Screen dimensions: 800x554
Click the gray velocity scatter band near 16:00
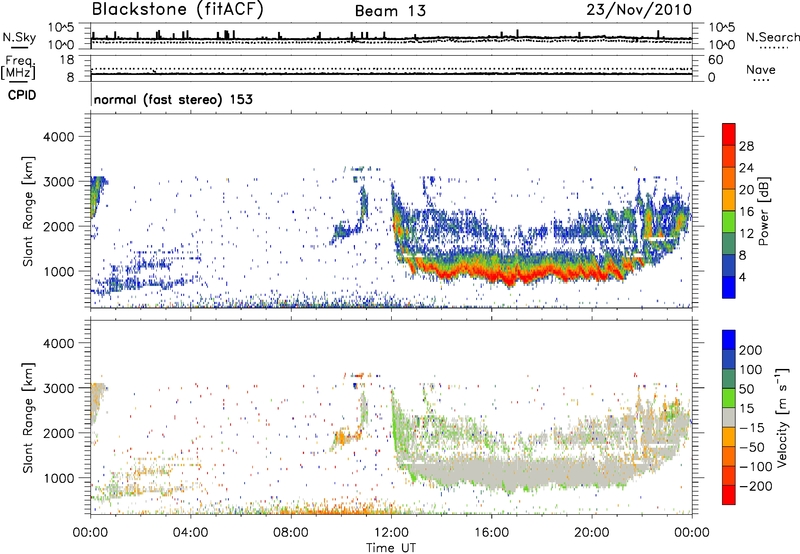point(492,472)
